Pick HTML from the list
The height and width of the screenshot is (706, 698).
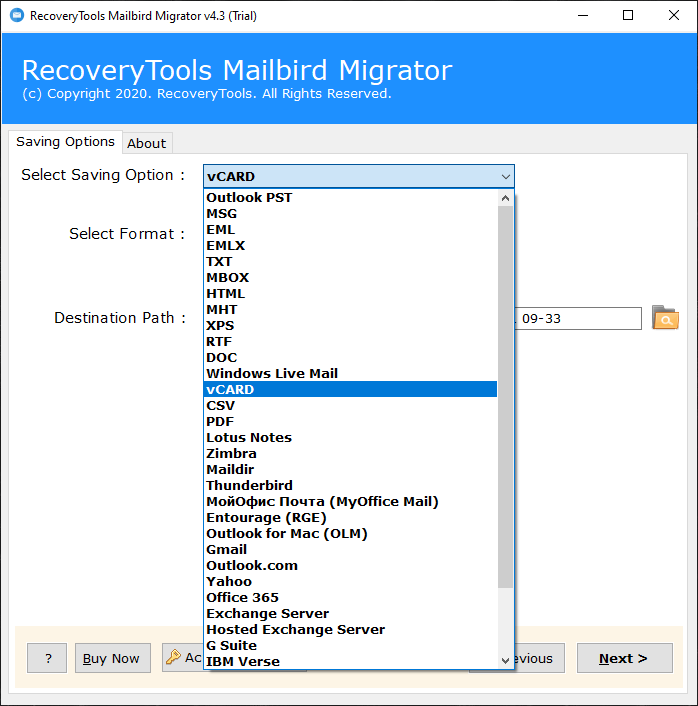[350, 294]
